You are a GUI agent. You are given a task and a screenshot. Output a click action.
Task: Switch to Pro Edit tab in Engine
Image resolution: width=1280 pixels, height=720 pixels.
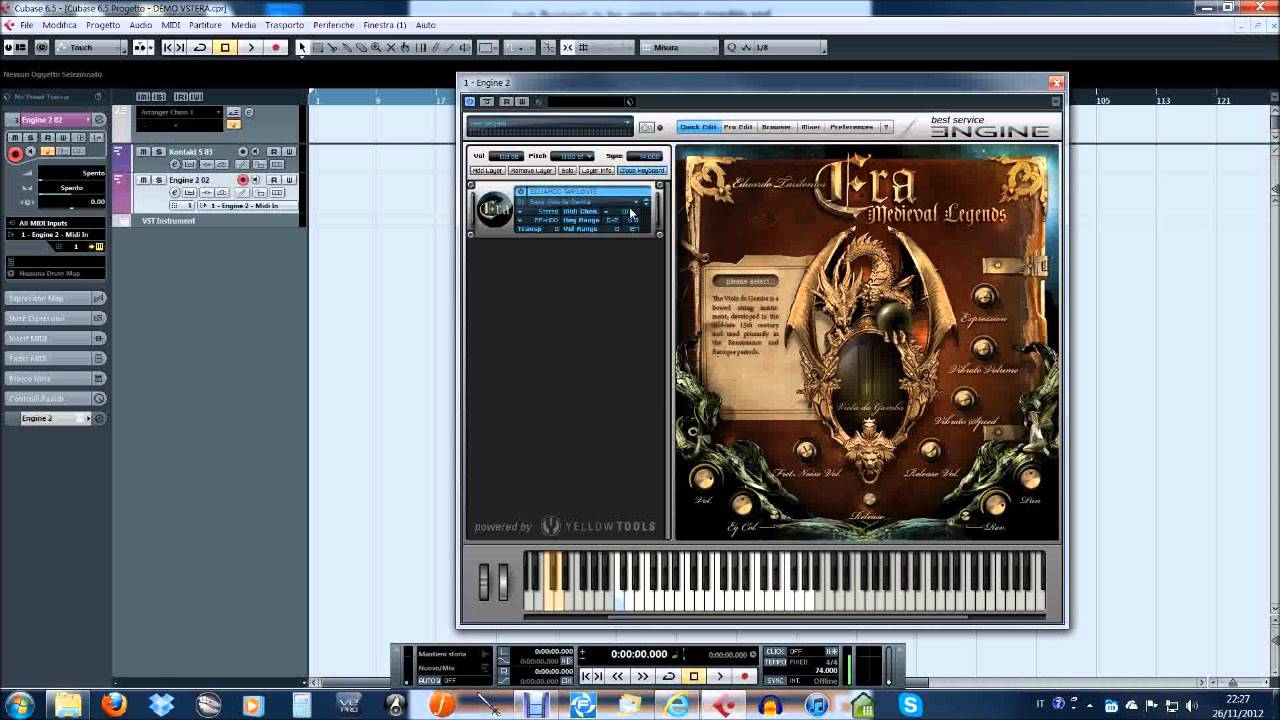point(739,127)
